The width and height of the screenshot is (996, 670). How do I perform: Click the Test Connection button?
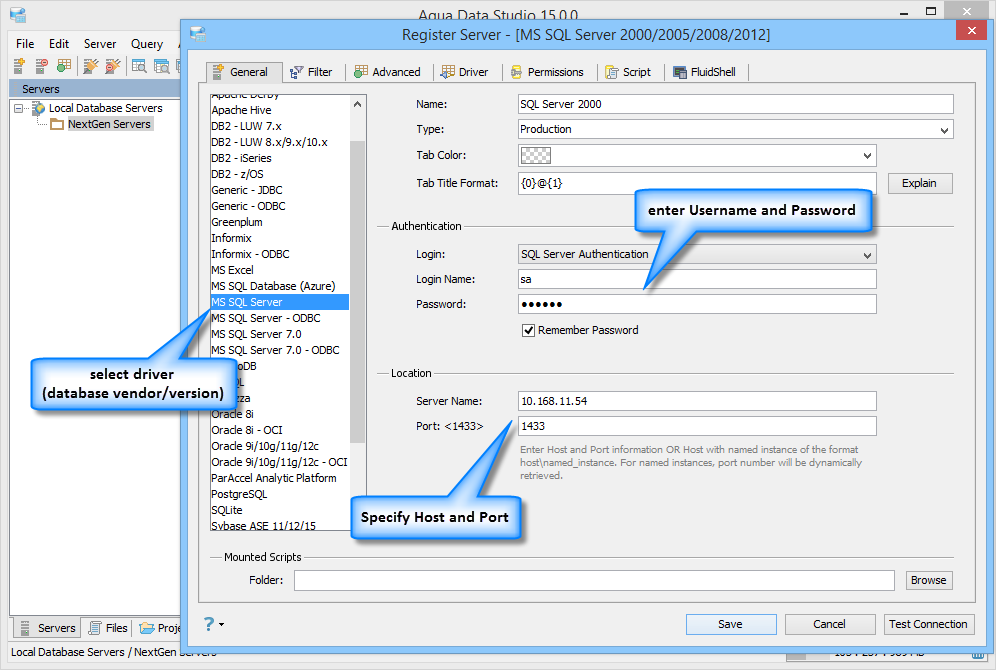pos(928,624)
